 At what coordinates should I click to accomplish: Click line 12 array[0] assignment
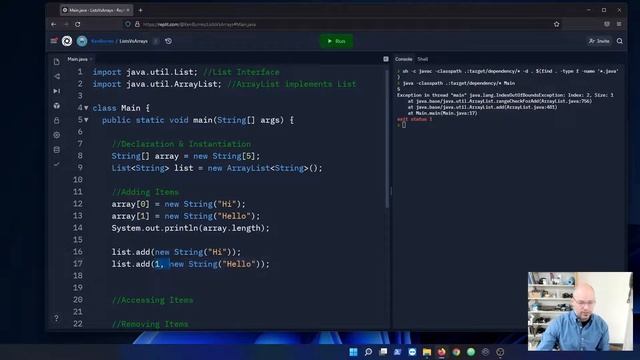click(178, 204)
